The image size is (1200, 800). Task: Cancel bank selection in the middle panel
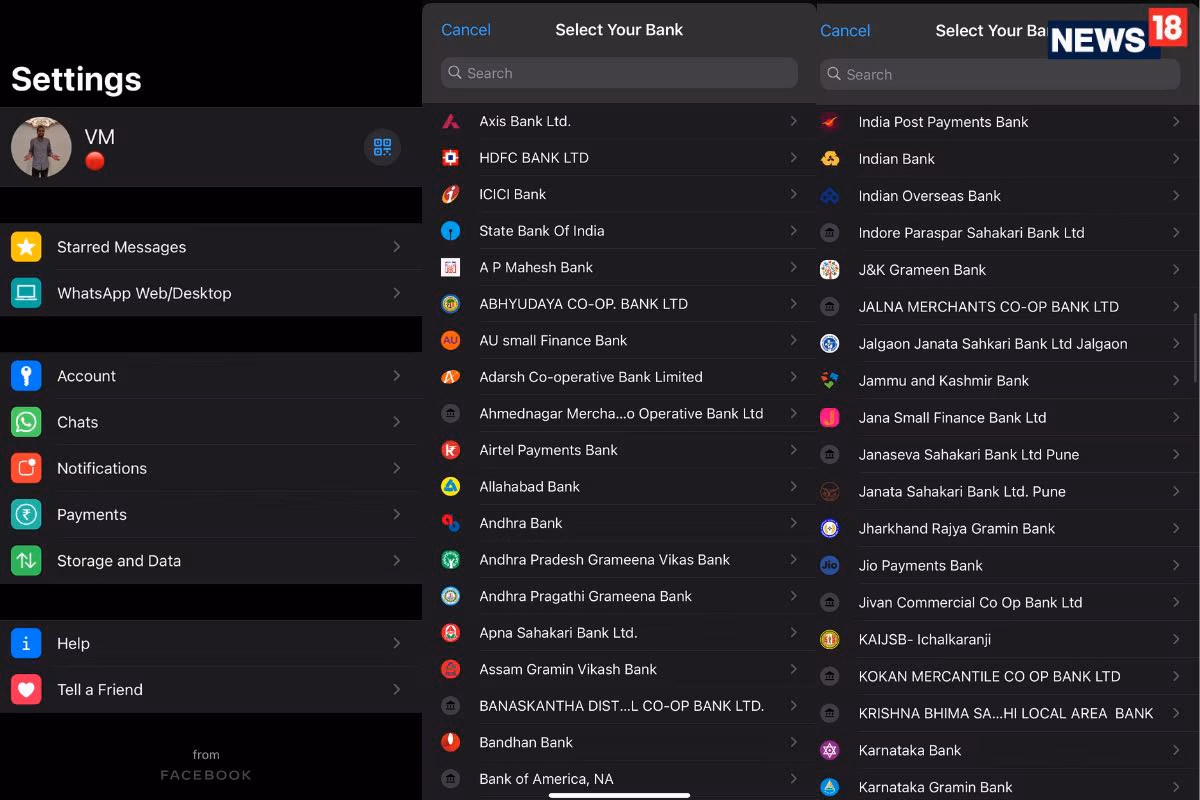(466, 30)
